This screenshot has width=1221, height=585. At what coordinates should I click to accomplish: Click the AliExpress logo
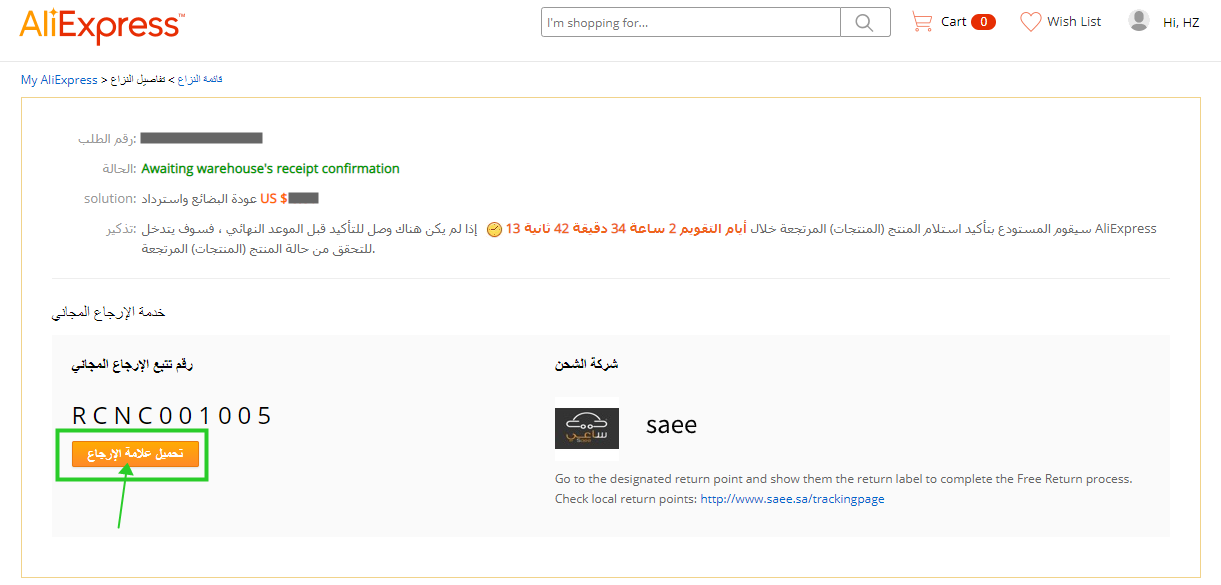101,25
